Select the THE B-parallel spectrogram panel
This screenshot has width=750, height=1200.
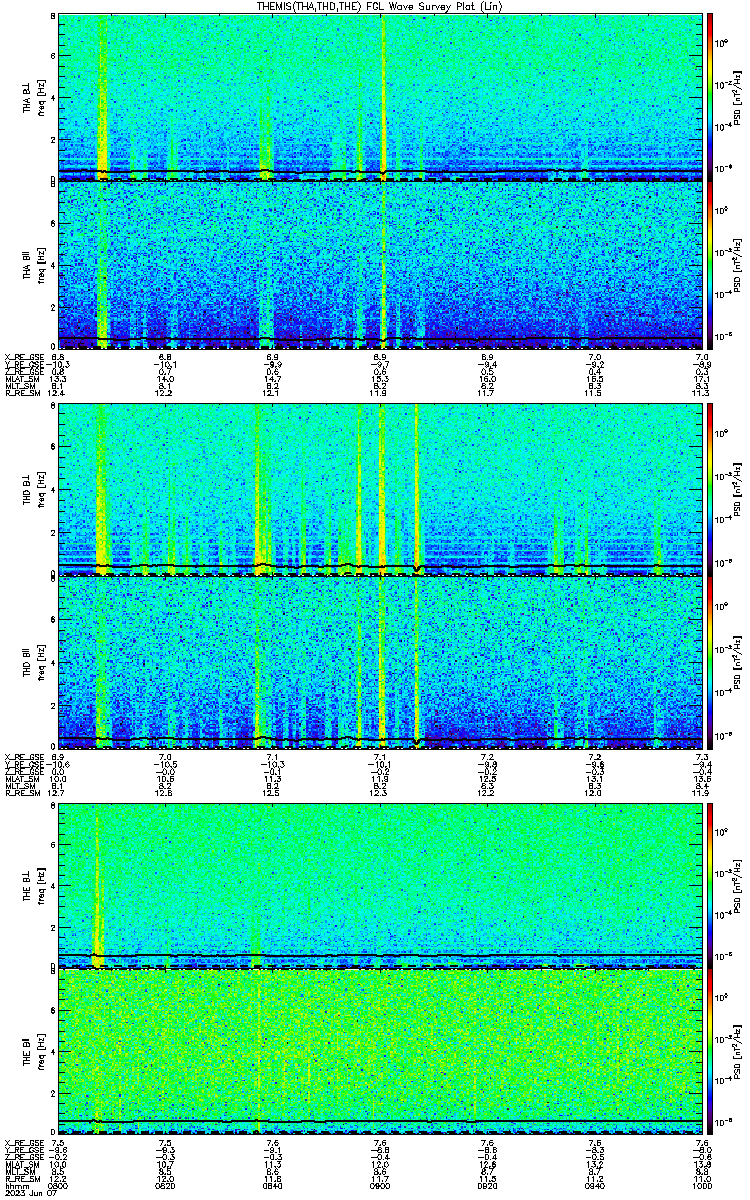point(380,1051)
